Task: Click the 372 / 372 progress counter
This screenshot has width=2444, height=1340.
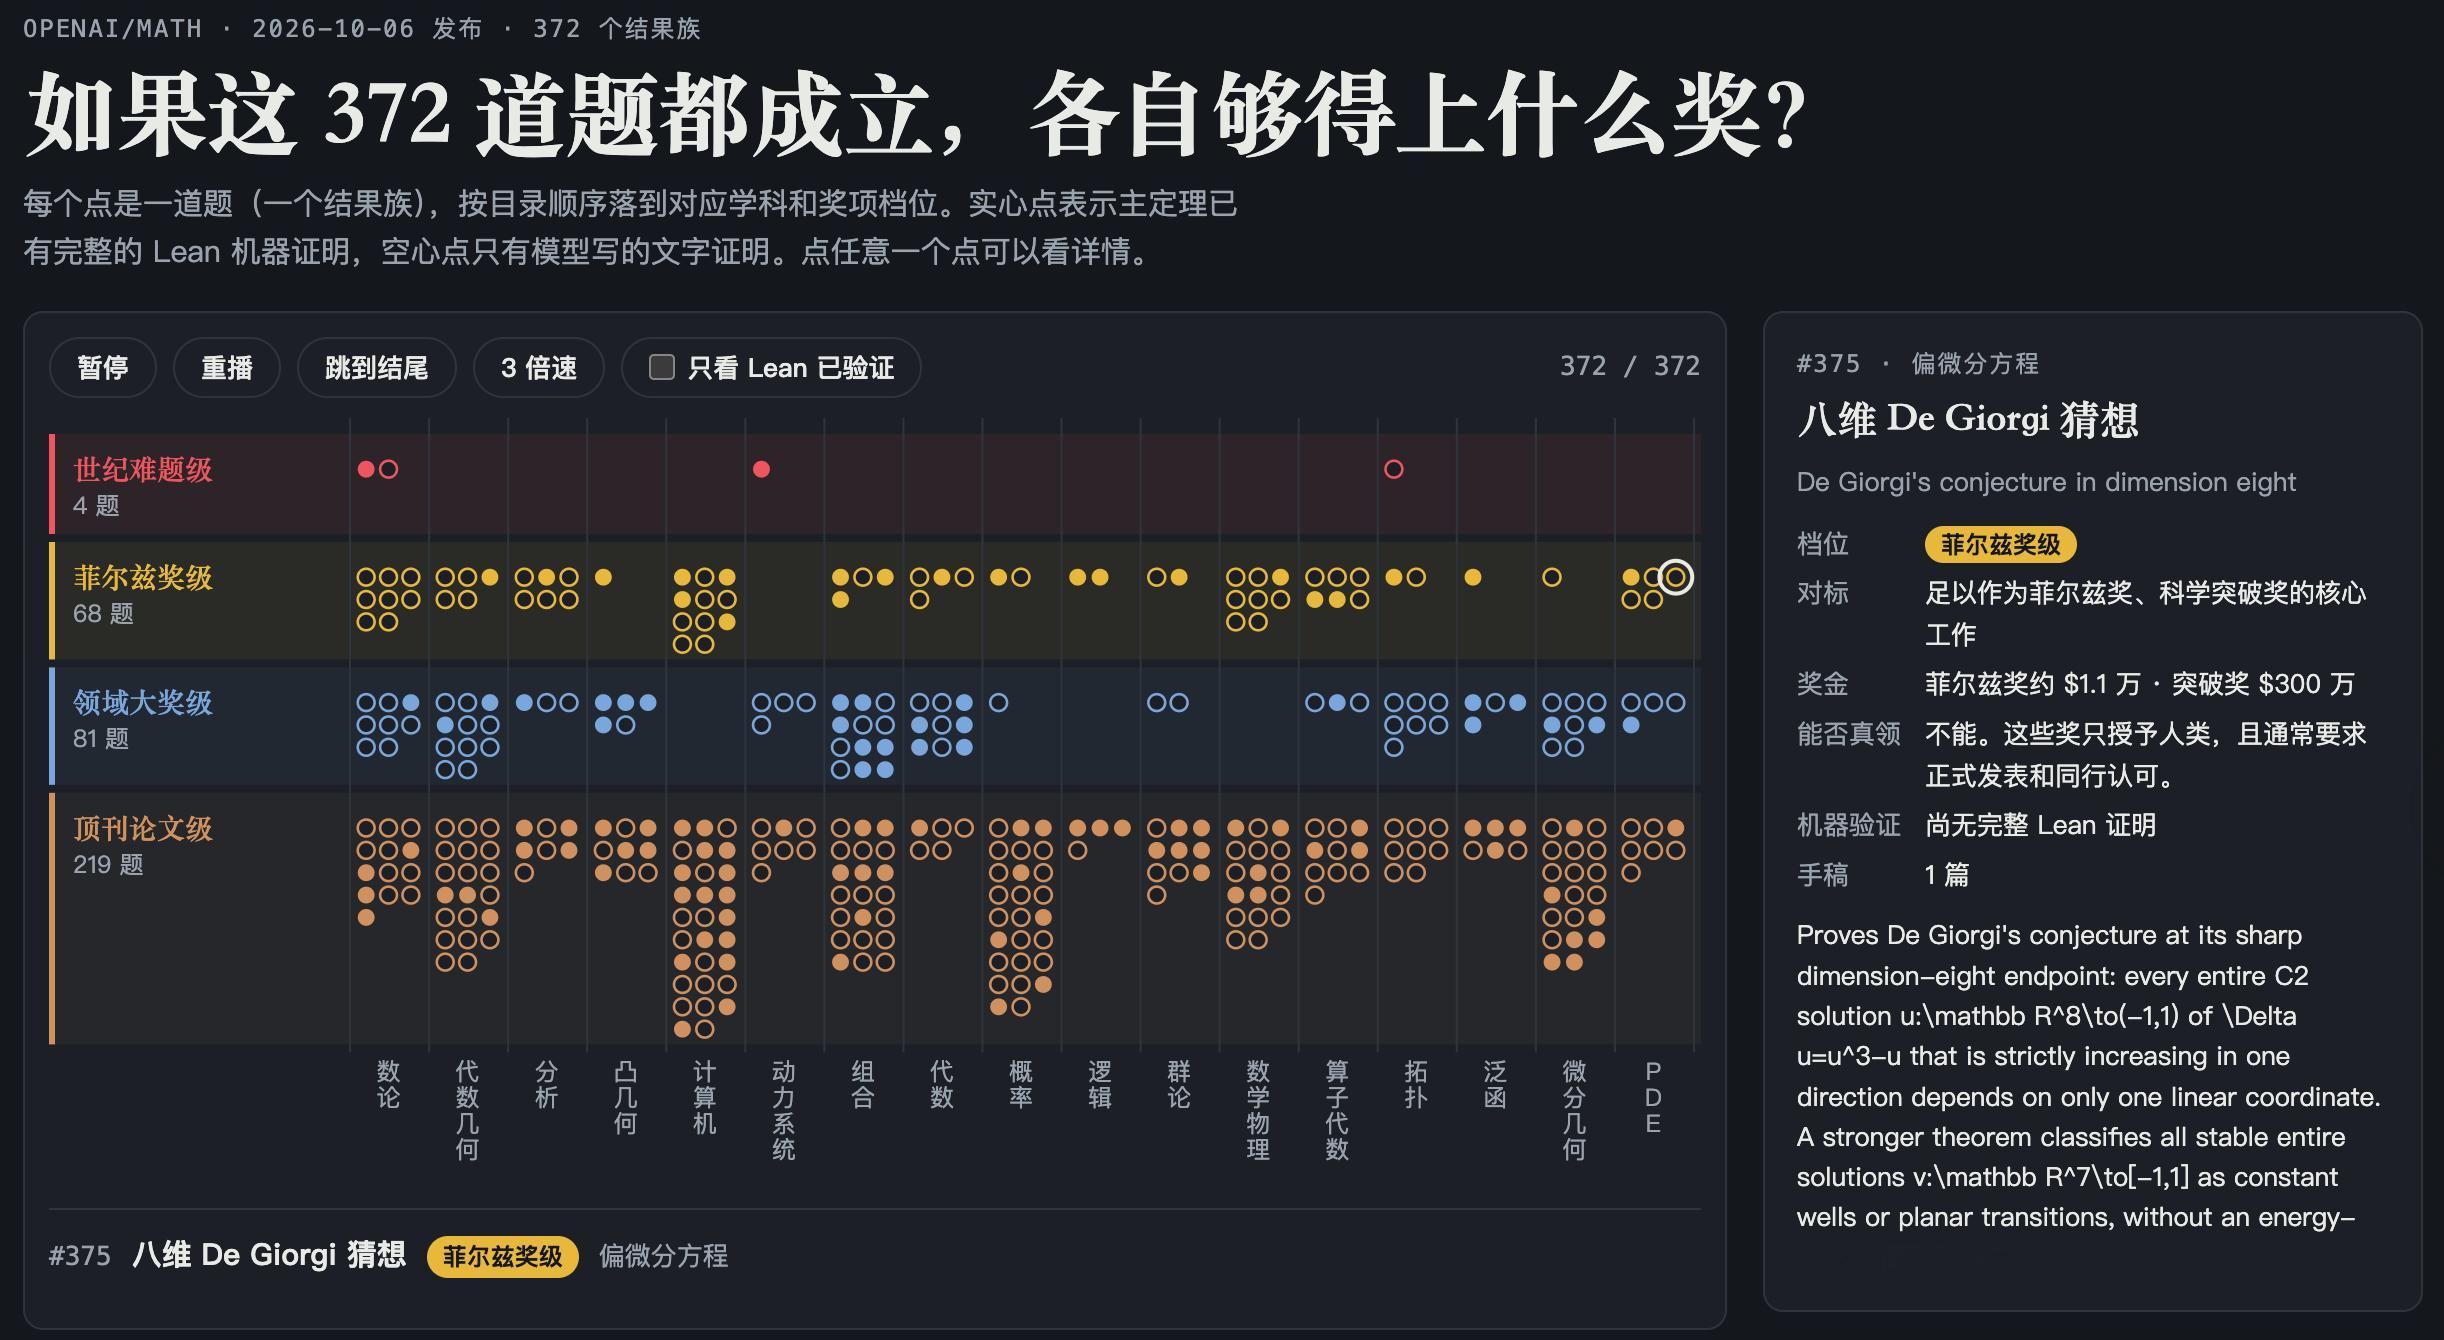Action: (x=1630, y=366)
